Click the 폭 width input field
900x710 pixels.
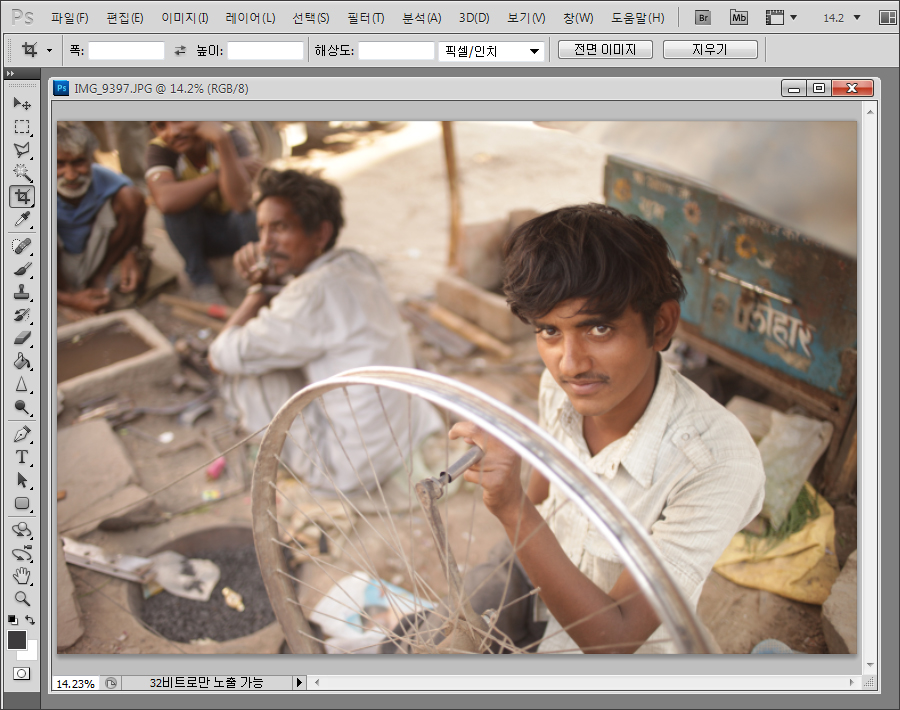[x=126, y=51]
